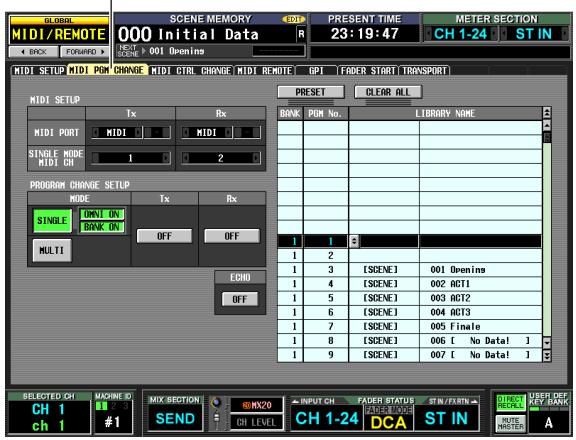This screenshot has width=576, height=440.
Task: Select SINGLE program change mode
Action: 52,221
